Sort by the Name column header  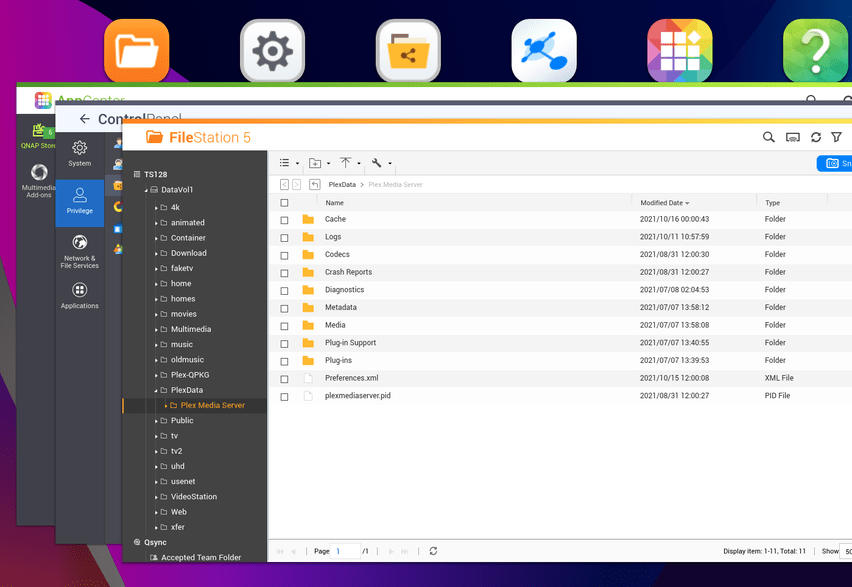[x=334, y=203]
